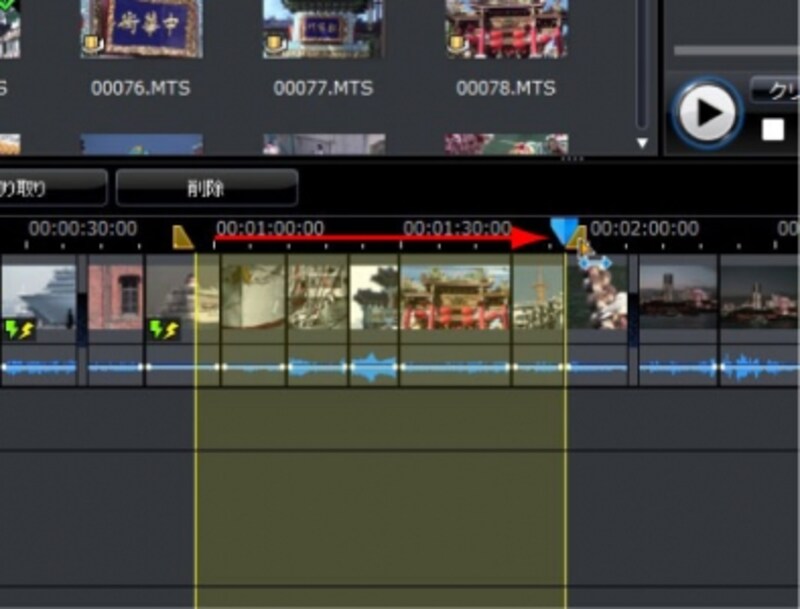Click lightning effect badge on third timeline clip
Viewport: 800px width, 609px height.
(x=163, y=328)
